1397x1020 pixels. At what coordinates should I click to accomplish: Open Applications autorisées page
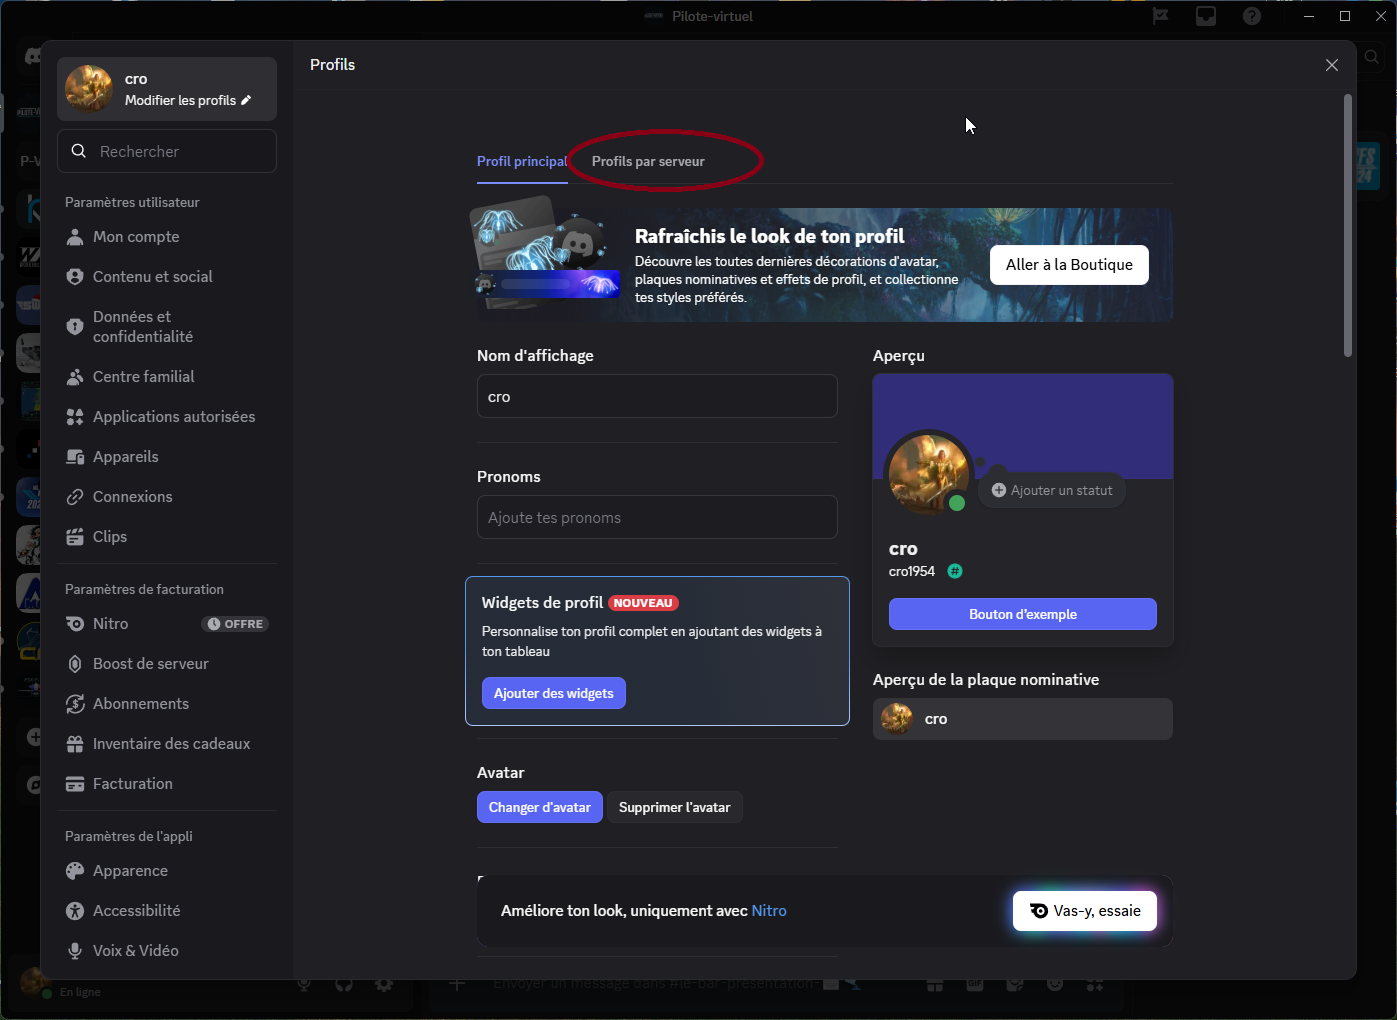click(173, 417)
